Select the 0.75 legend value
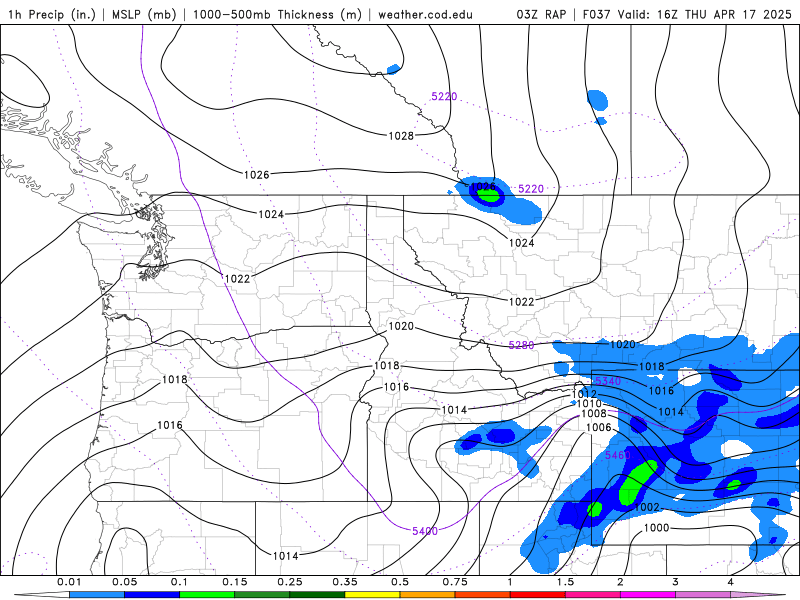This screenshot has height=600, width=800. coord(455,582)
